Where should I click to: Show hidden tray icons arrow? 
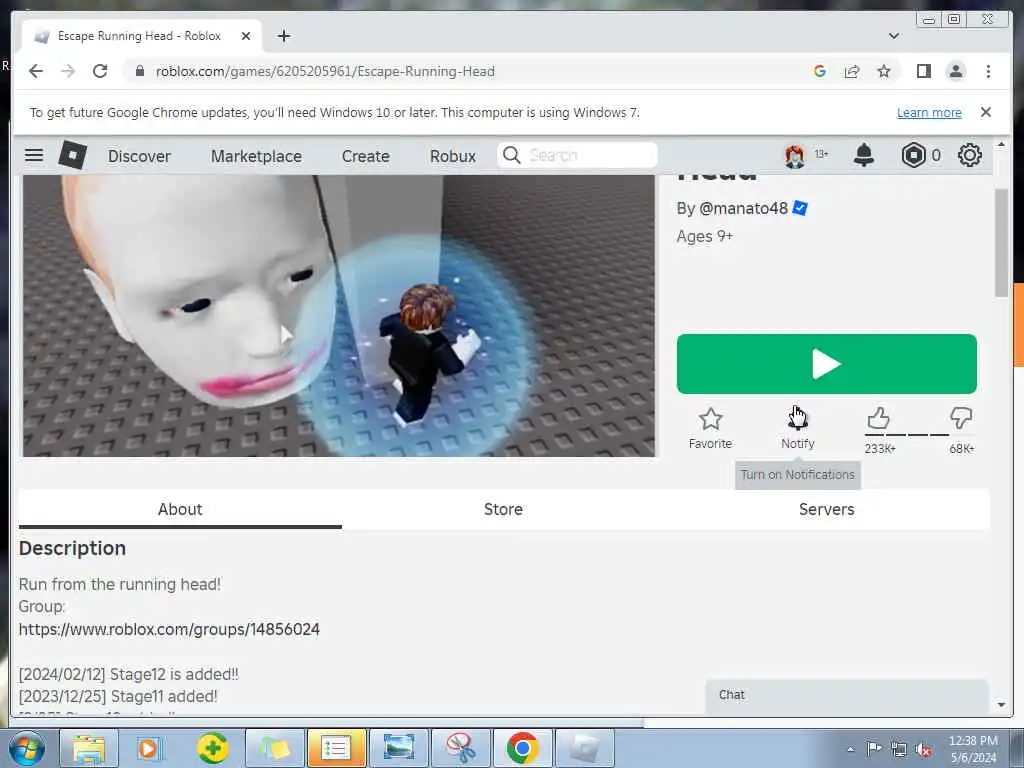tap(850, 749)
